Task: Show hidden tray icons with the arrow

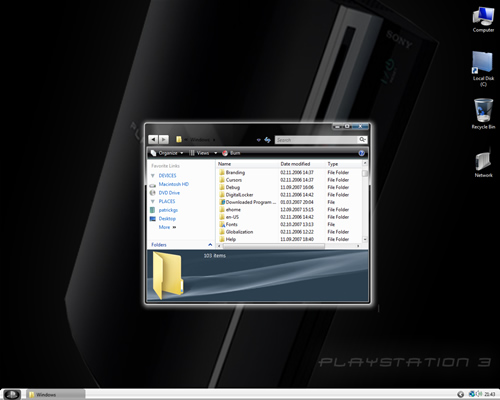Action: tap(460, 395)
